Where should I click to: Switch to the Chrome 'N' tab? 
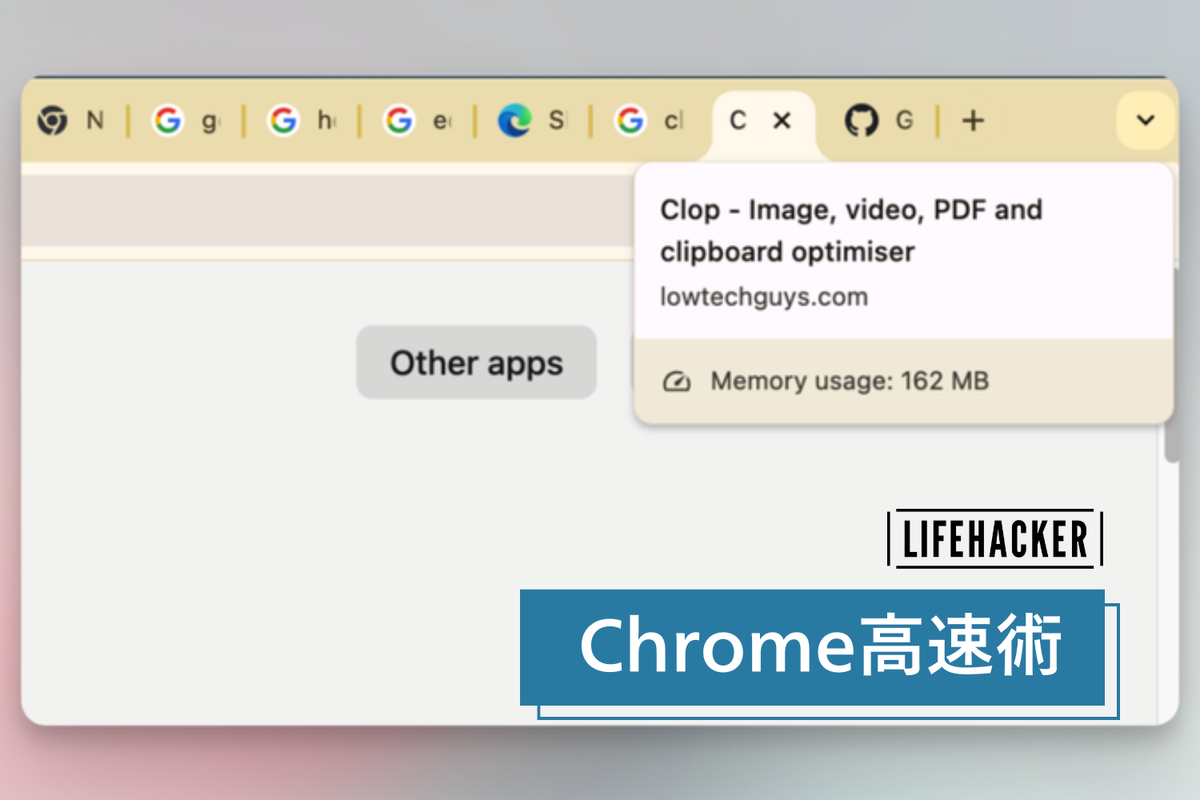(70, 121)
